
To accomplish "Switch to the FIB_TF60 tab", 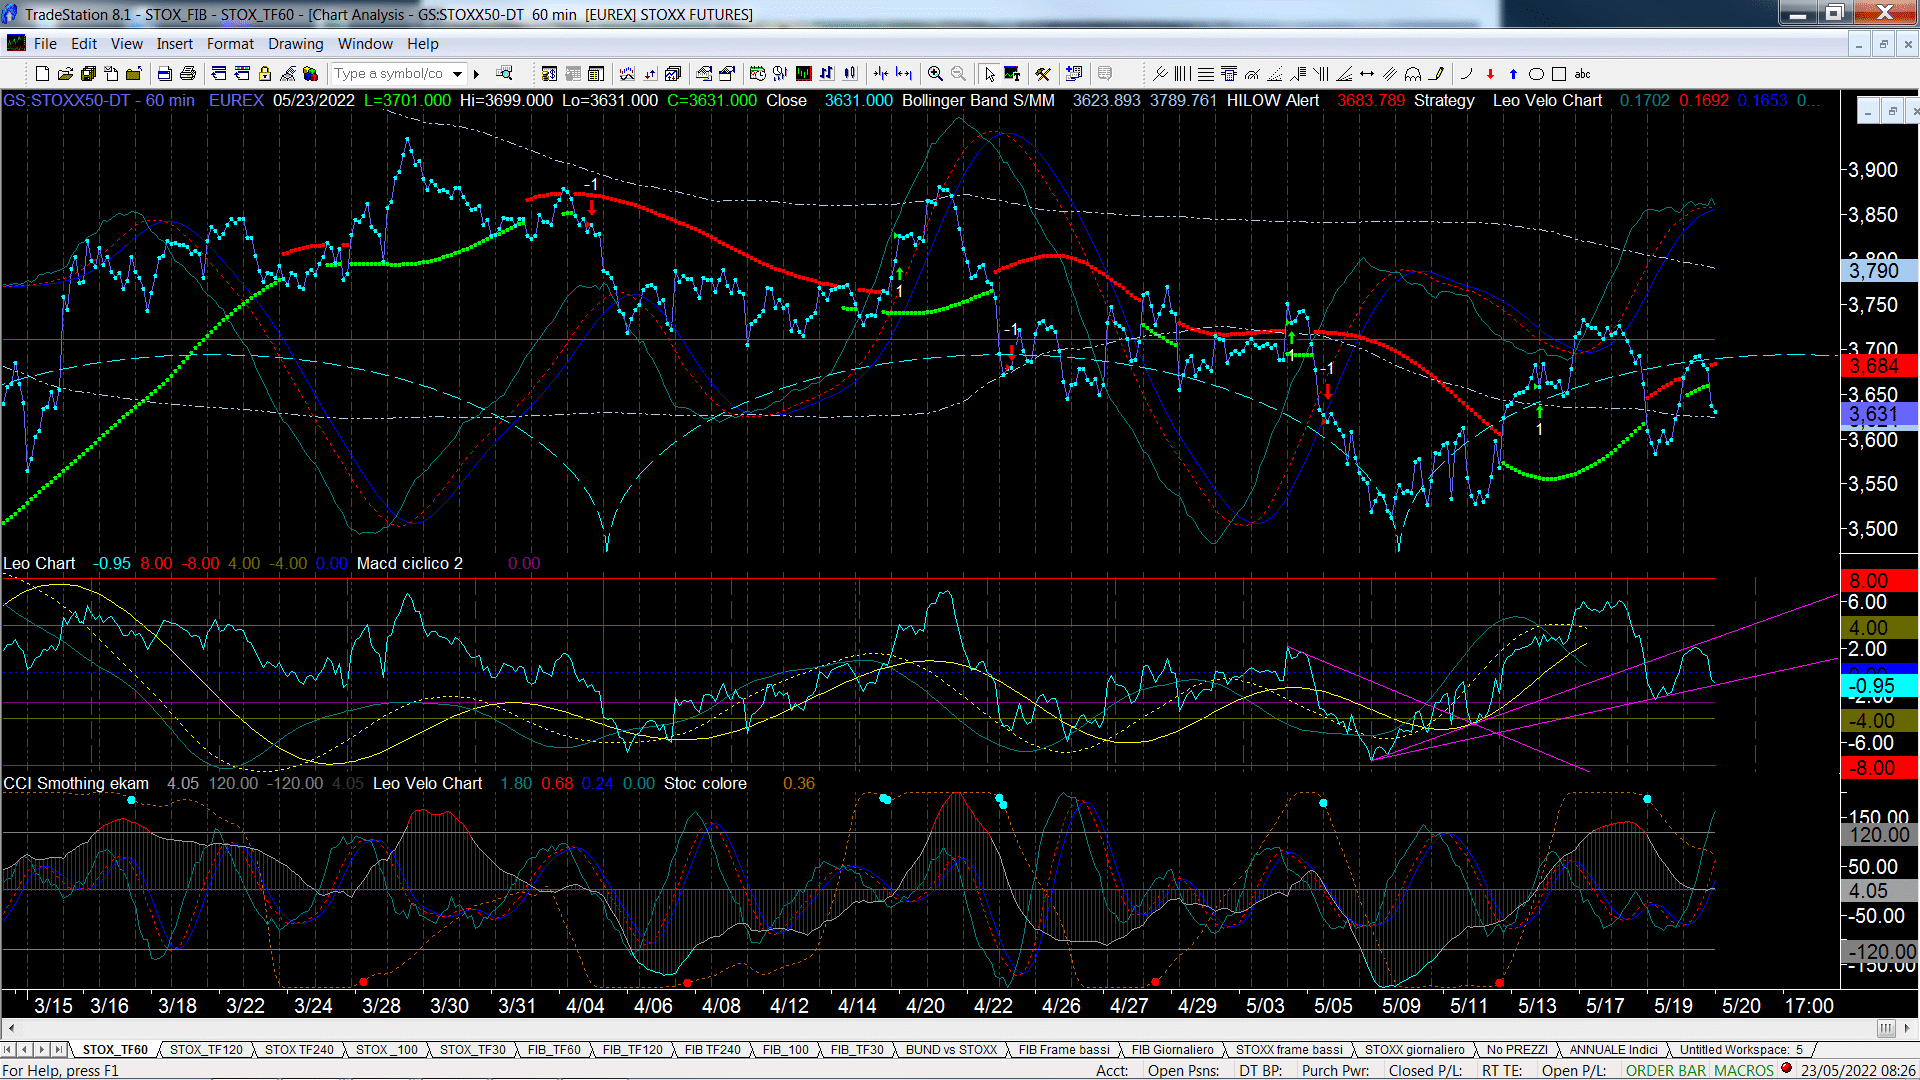I will click(554, 1050).
